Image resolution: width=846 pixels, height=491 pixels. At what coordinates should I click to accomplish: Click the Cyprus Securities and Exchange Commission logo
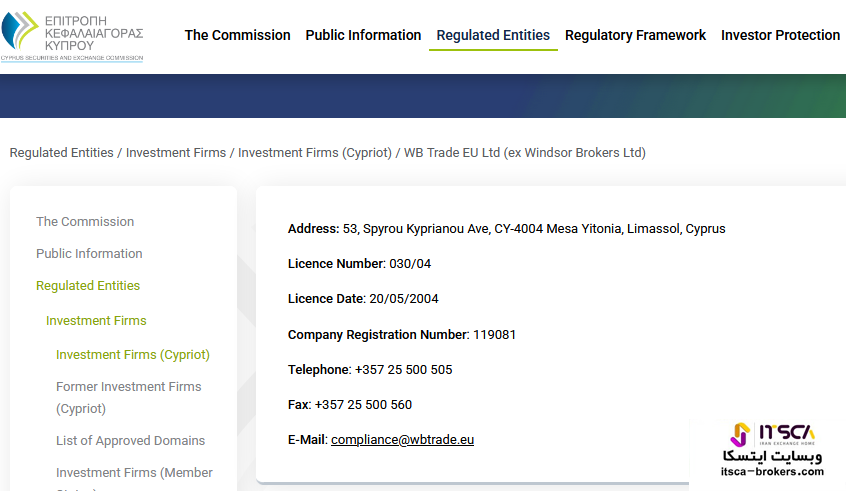[72, 34]
